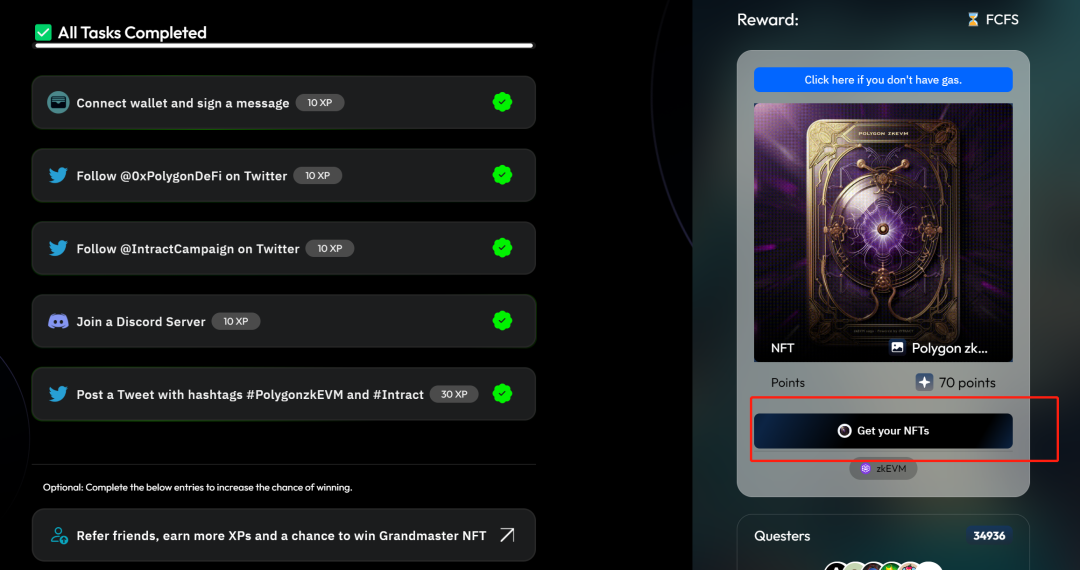Click the Twitter icon beside Follow @IntractCampaign
Viewport: 1080px width, 570px height.
(x=58, y=249)
